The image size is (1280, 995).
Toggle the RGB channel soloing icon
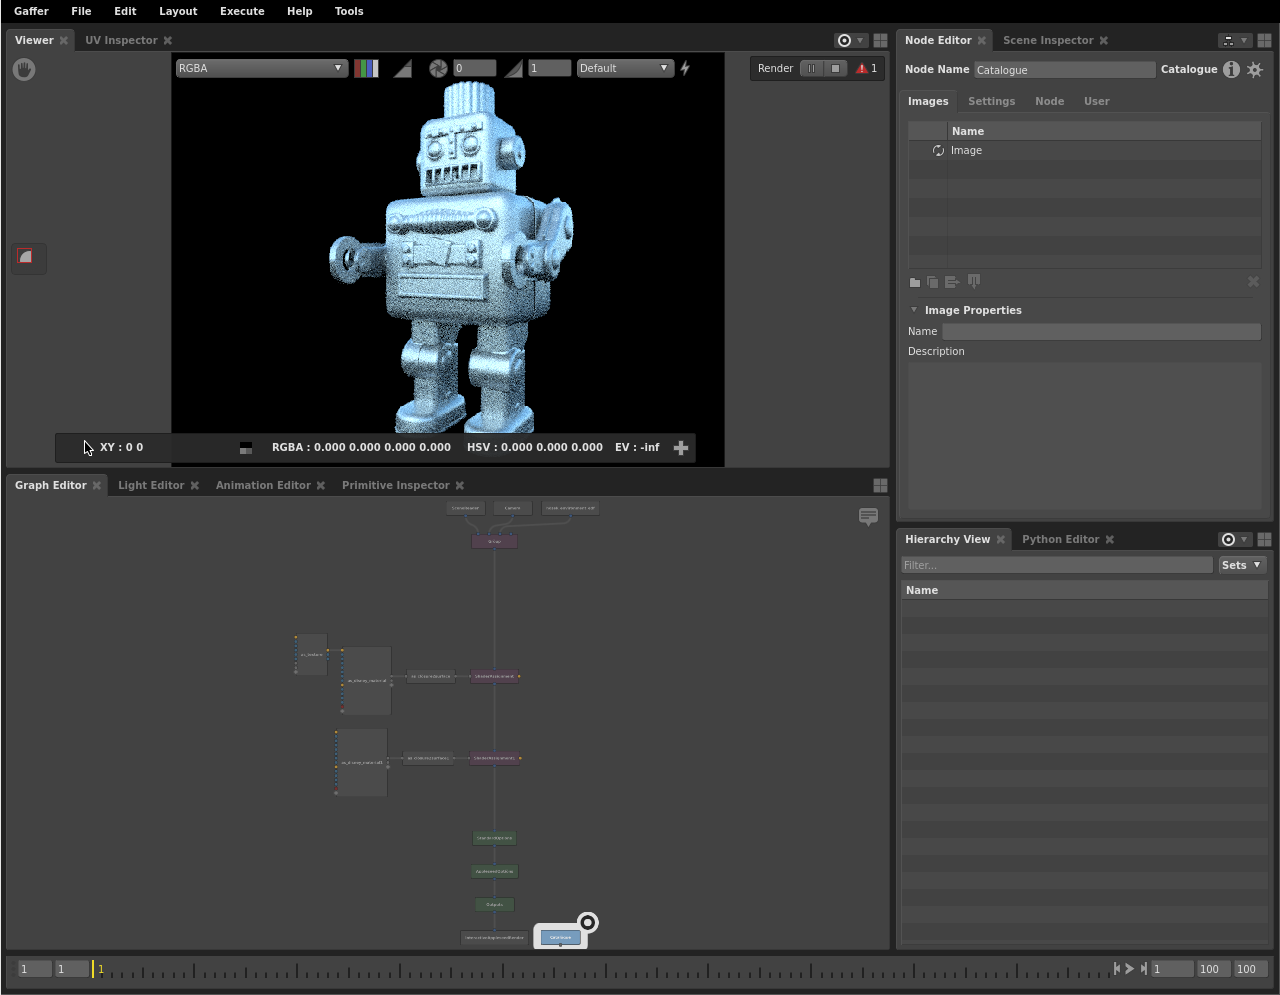point(366,68)
